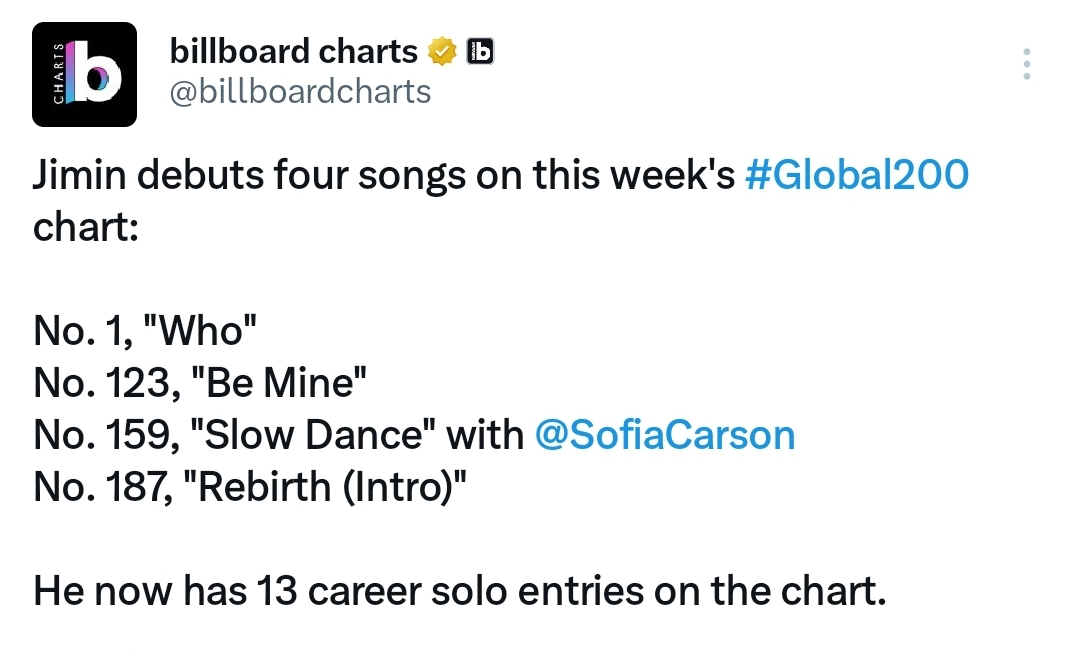Click the word "chart:" on second line
Image resolution: width=1080 pixels, height=654 pixels.
coord(86,227)
